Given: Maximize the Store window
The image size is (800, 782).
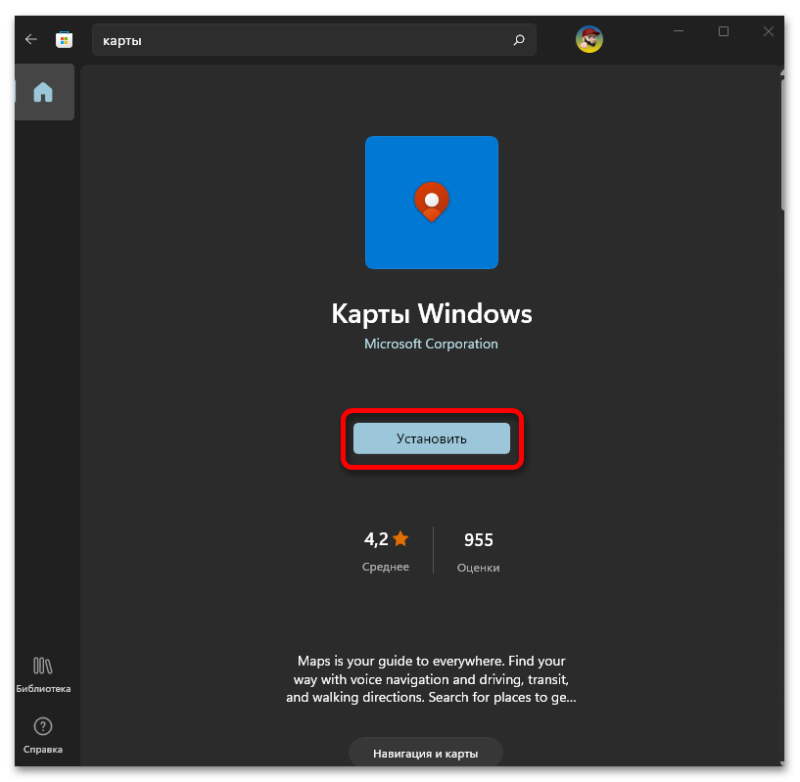Looking at the screenshot, I should 723,31.
